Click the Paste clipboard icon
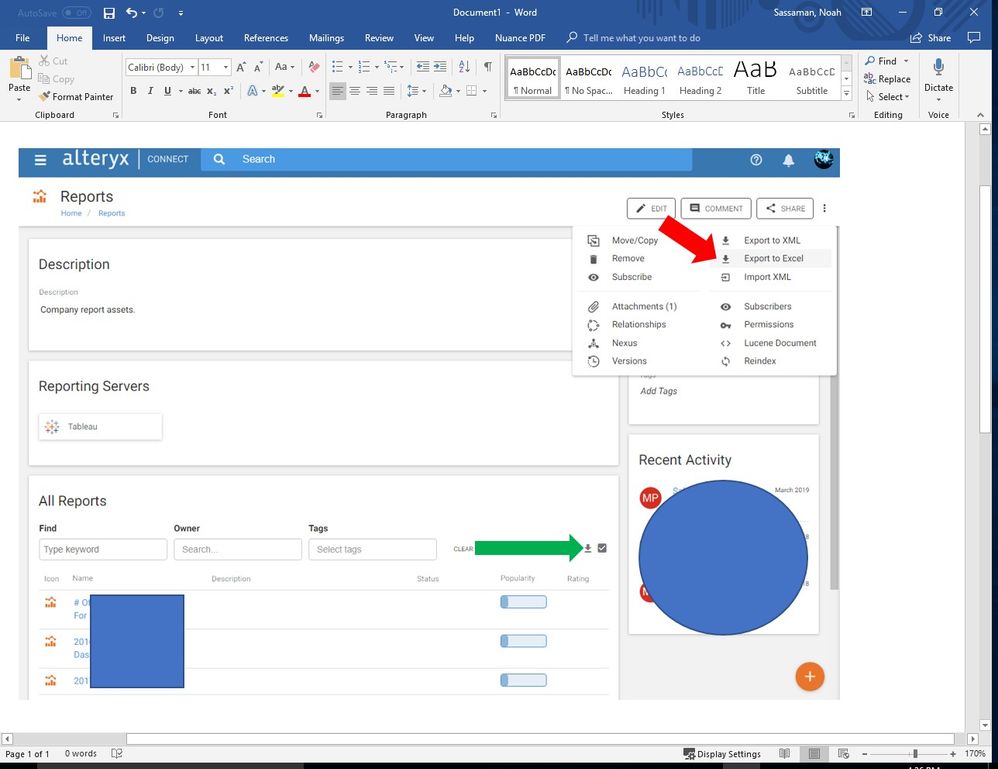Screen dimensions: 998x769 click(19, 68)
